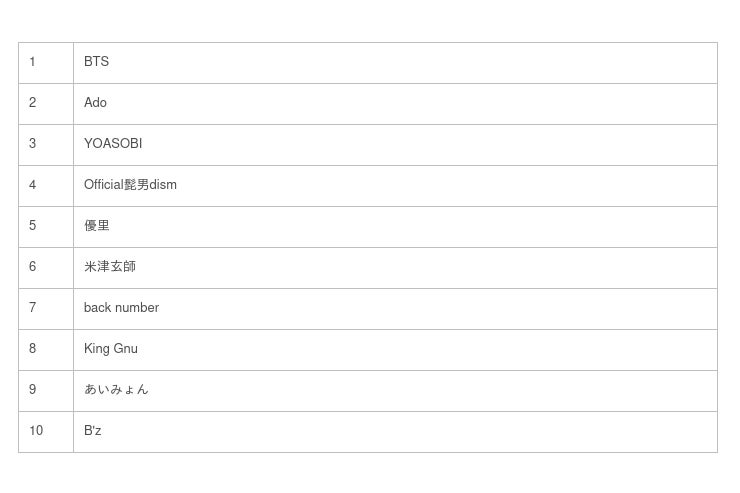Select the B'z entry
Screen dimensions: 740x493
[93, 431]
